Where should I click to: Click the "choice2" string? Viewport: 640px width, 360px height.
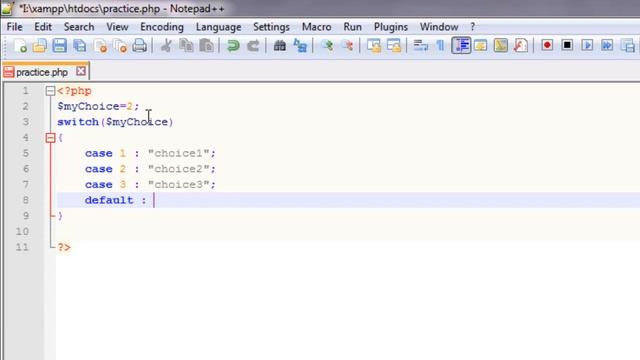(179, 169)
